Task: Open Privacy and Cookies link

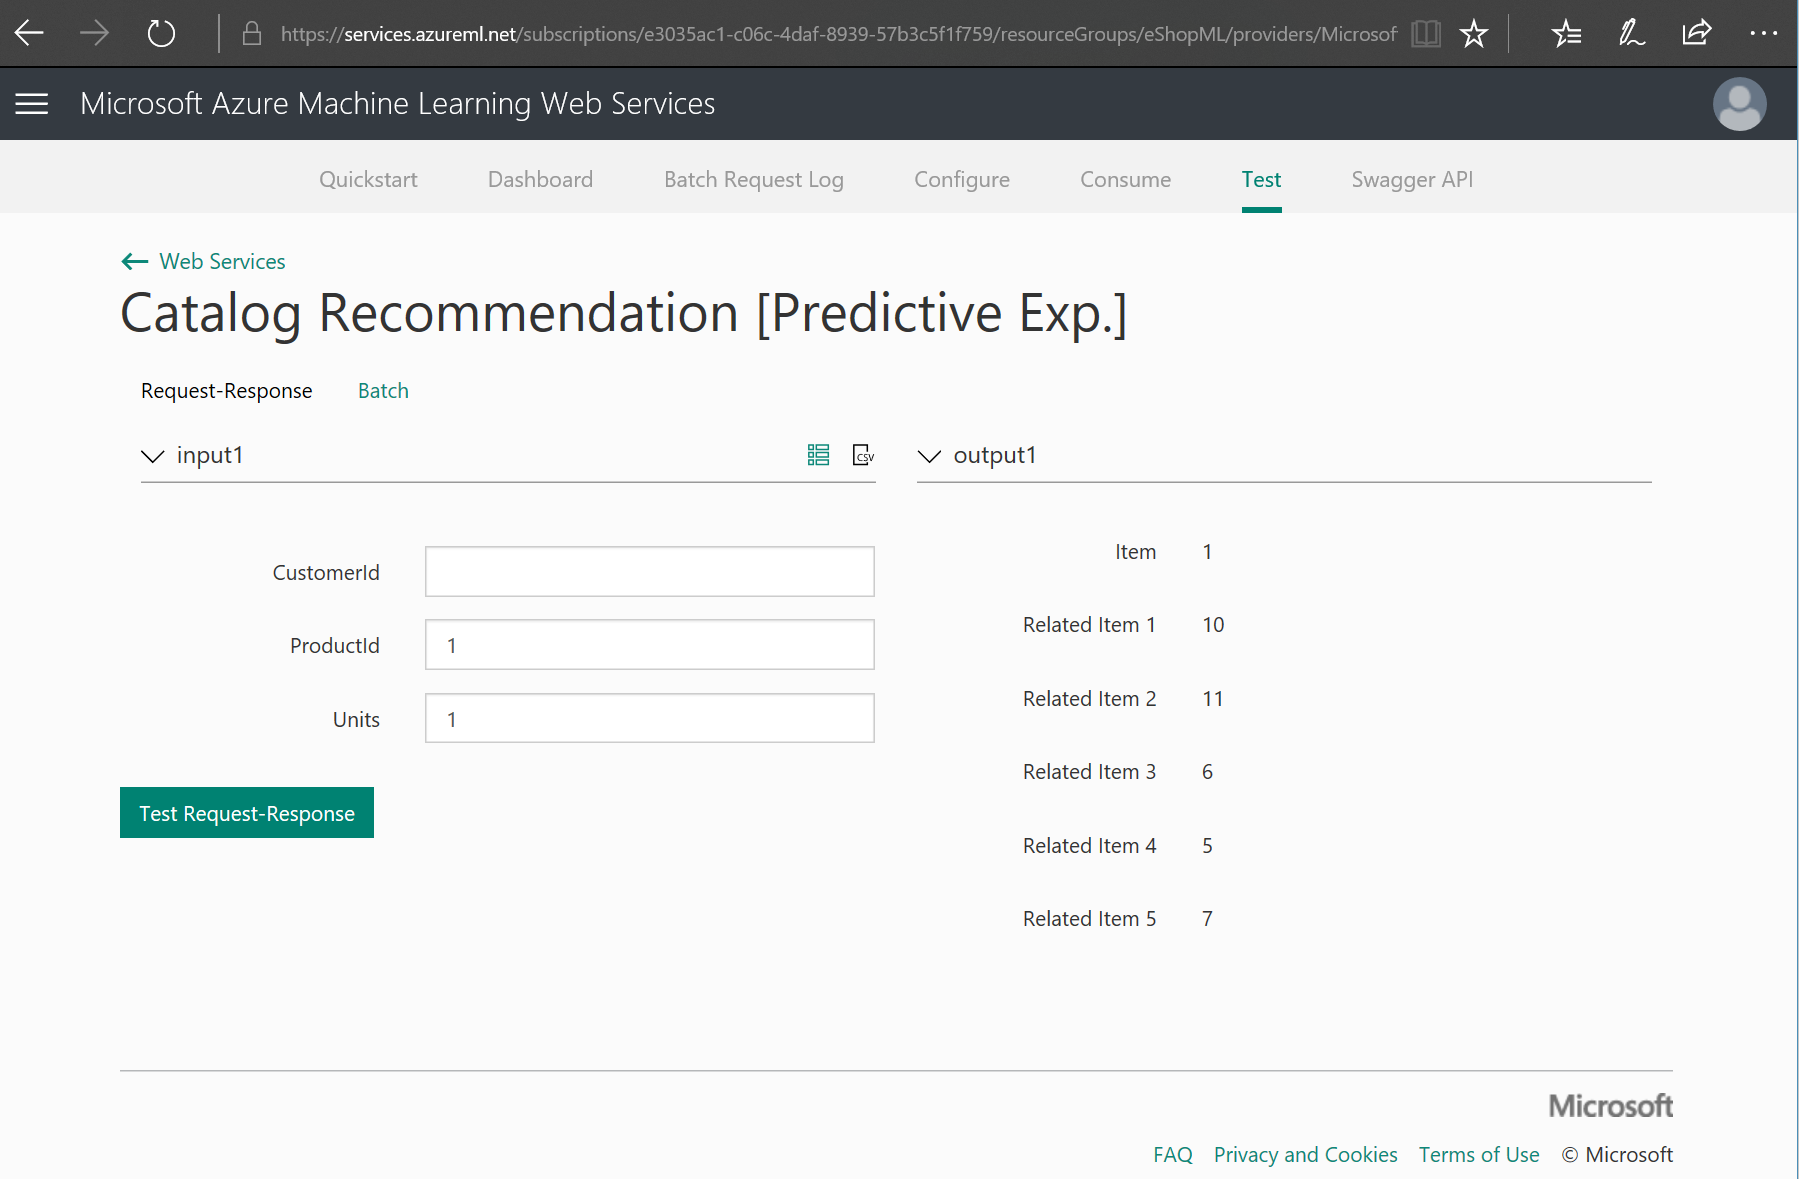Action: [x=1305, y=1155]
